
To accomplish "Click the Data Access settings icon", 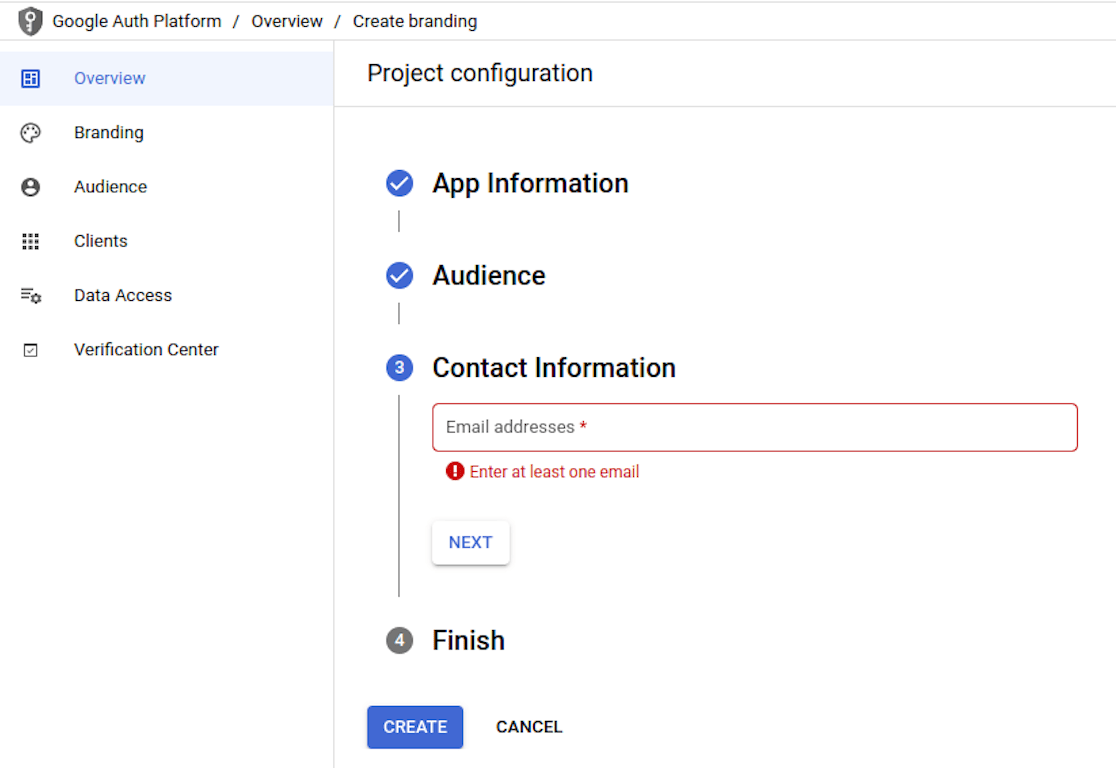I will (31, 296).
